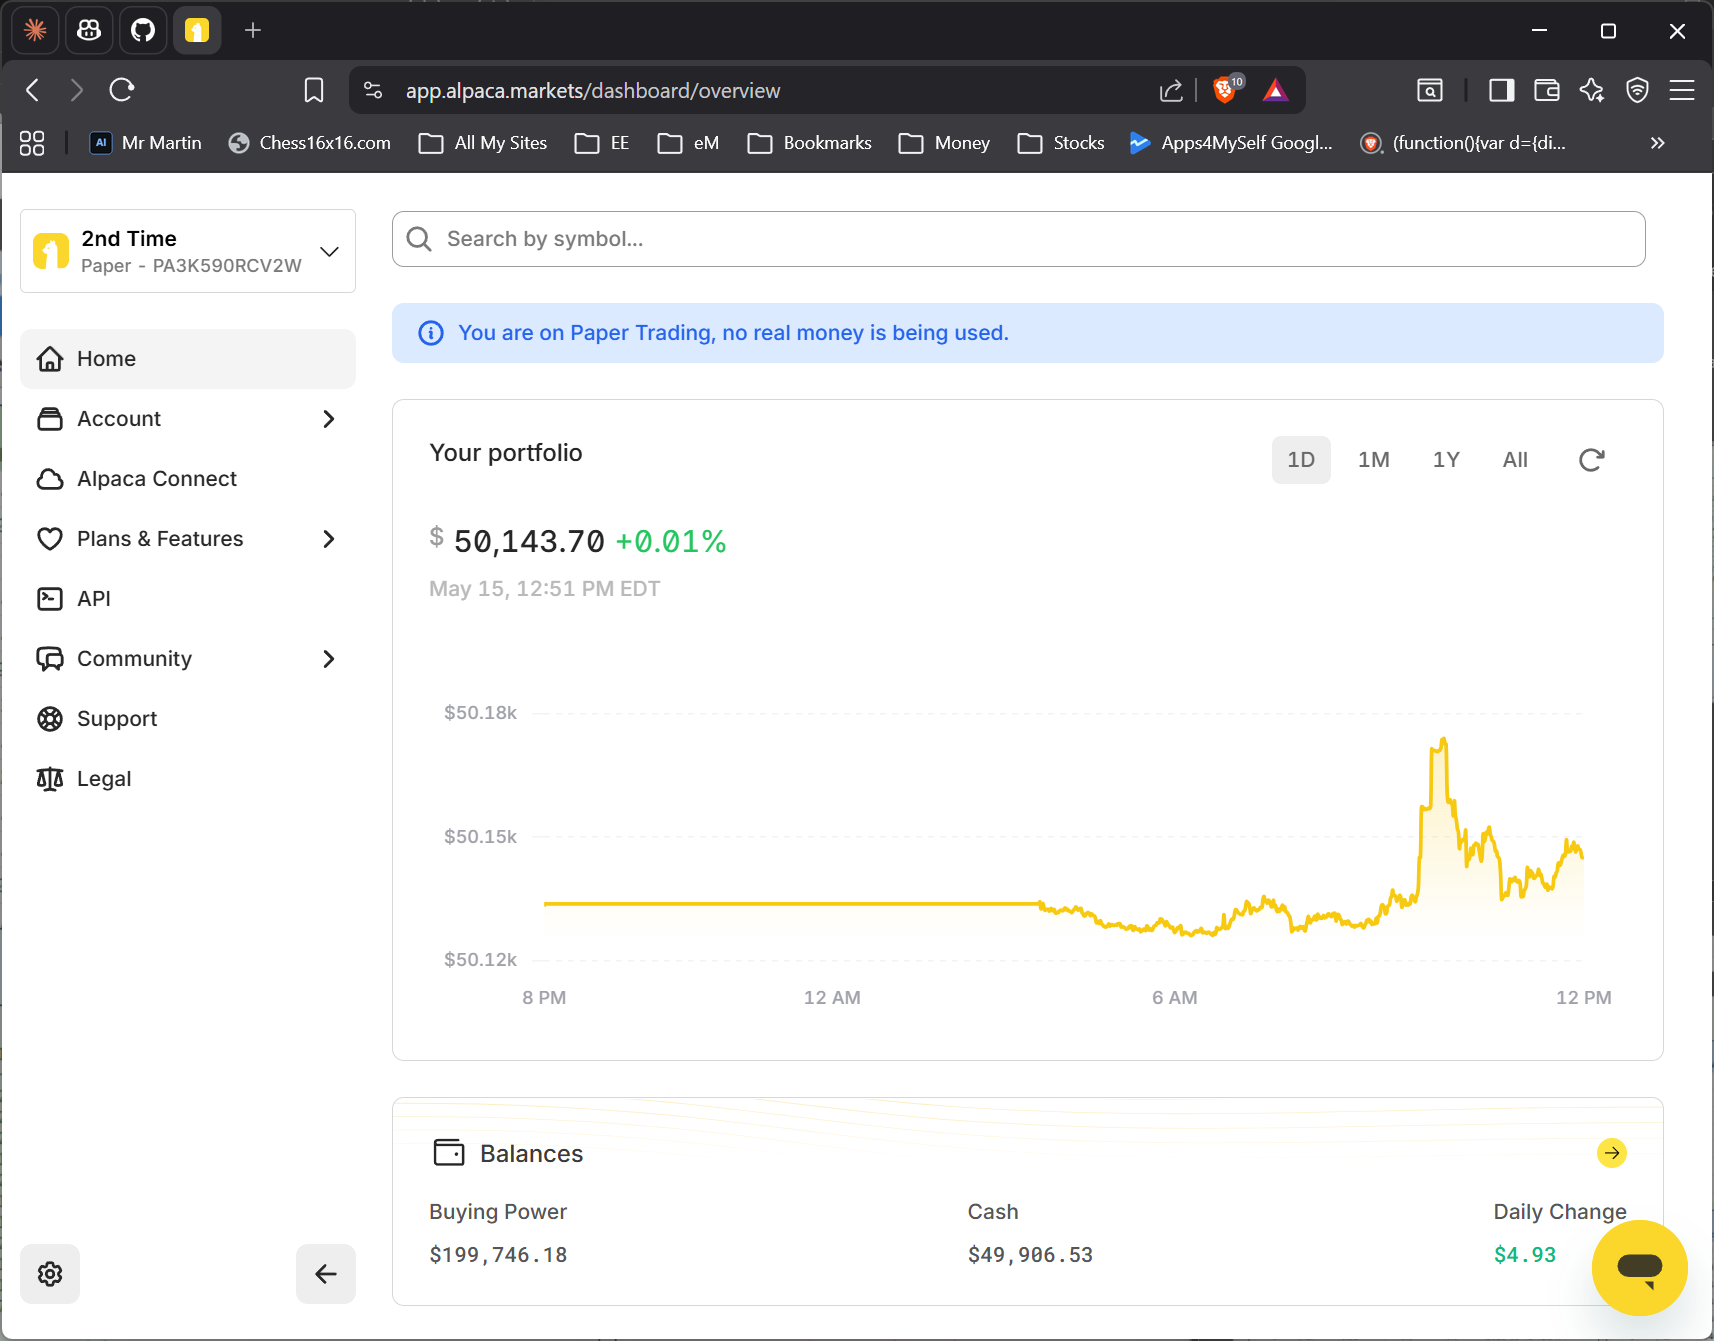This screenshot has height=1341, width=1714.
Task: Go back to previous page
Action: click(33, 90)
